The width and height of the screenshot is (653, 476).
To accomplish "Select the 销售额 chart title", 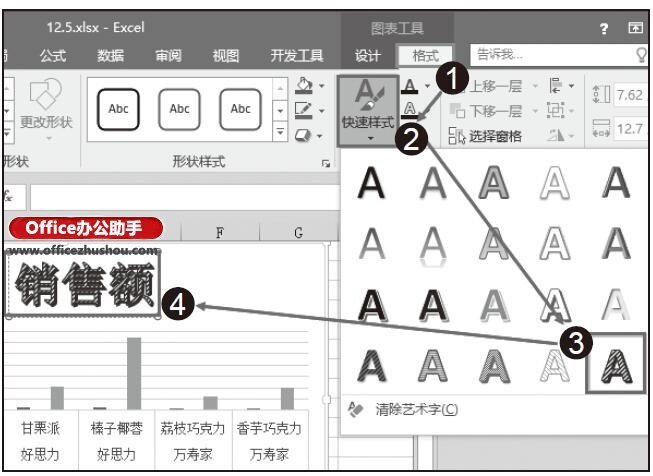I will (x=83, y=286).
